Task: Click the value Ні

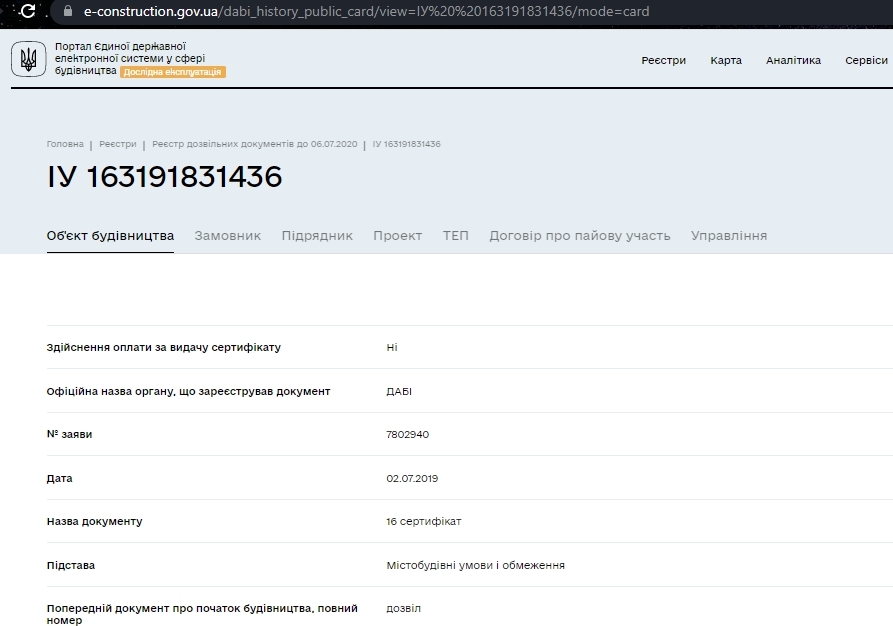Action: 392,347
